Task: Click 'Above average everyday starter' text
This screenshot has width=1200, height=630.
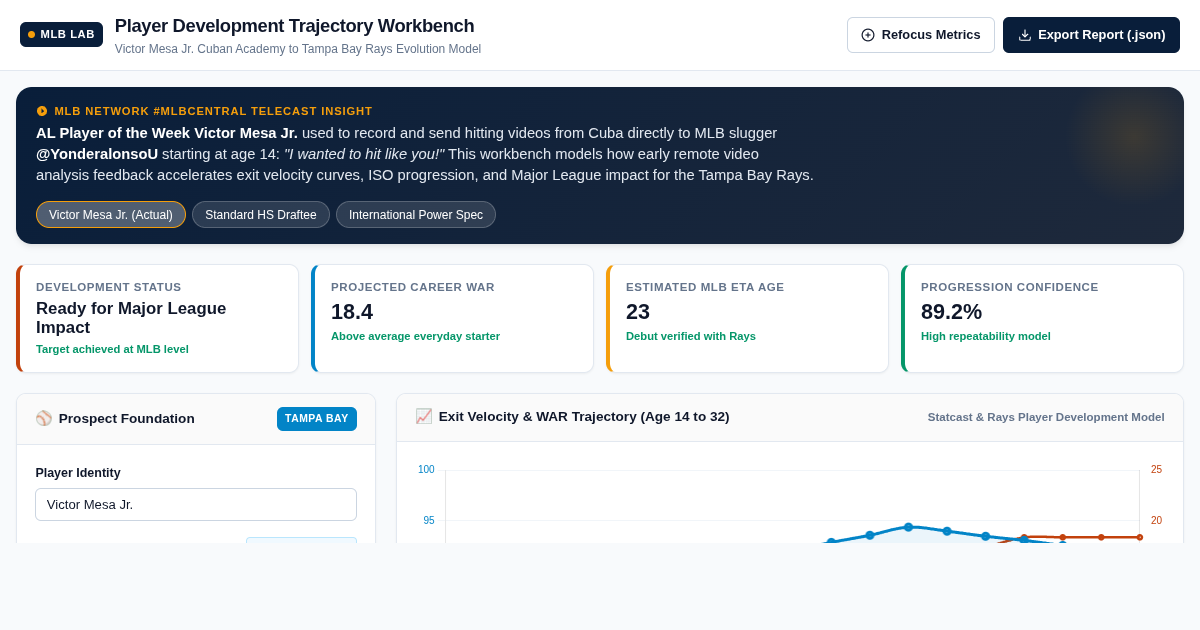Action: click(x=415, y=336)
